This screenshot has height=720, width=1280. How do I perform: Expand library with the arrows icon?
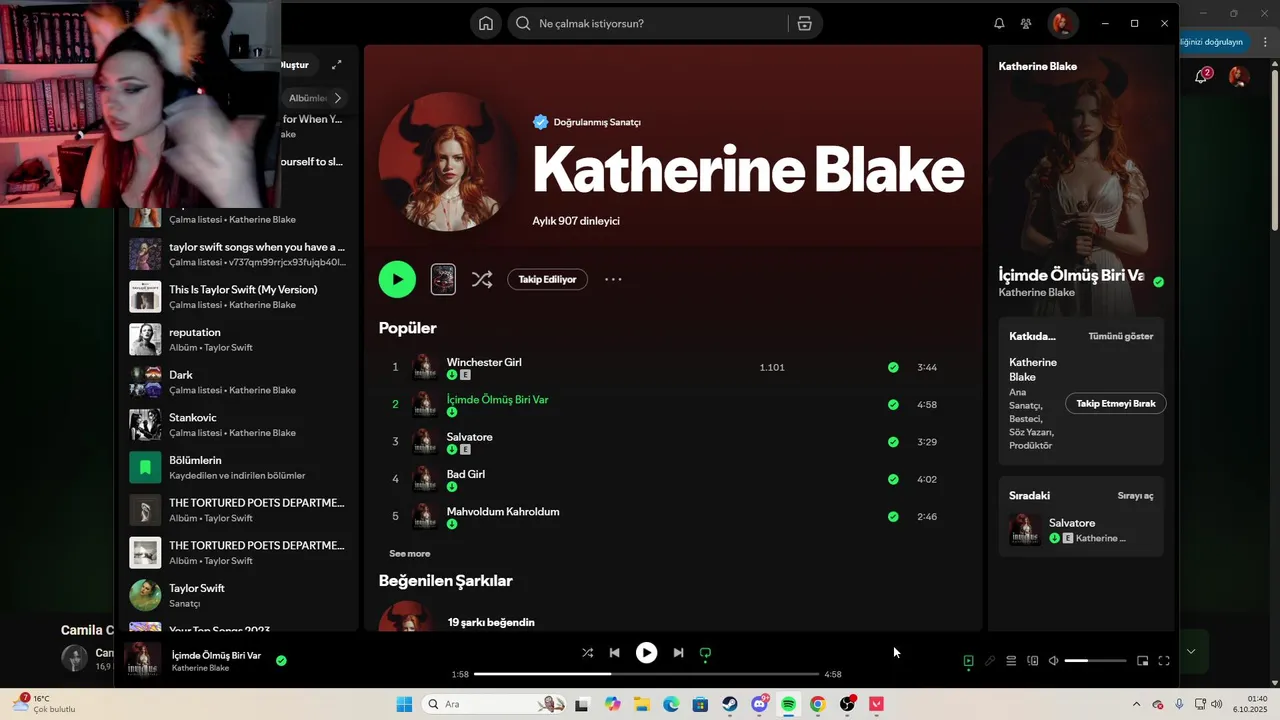coord(337,65)
